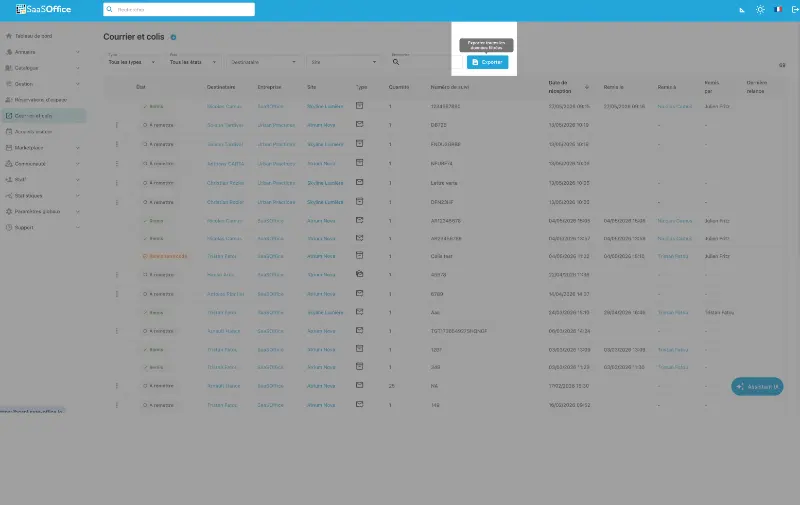Click the Support icon in the sidebar
The image size is (800, 505).
coord(9,228)
